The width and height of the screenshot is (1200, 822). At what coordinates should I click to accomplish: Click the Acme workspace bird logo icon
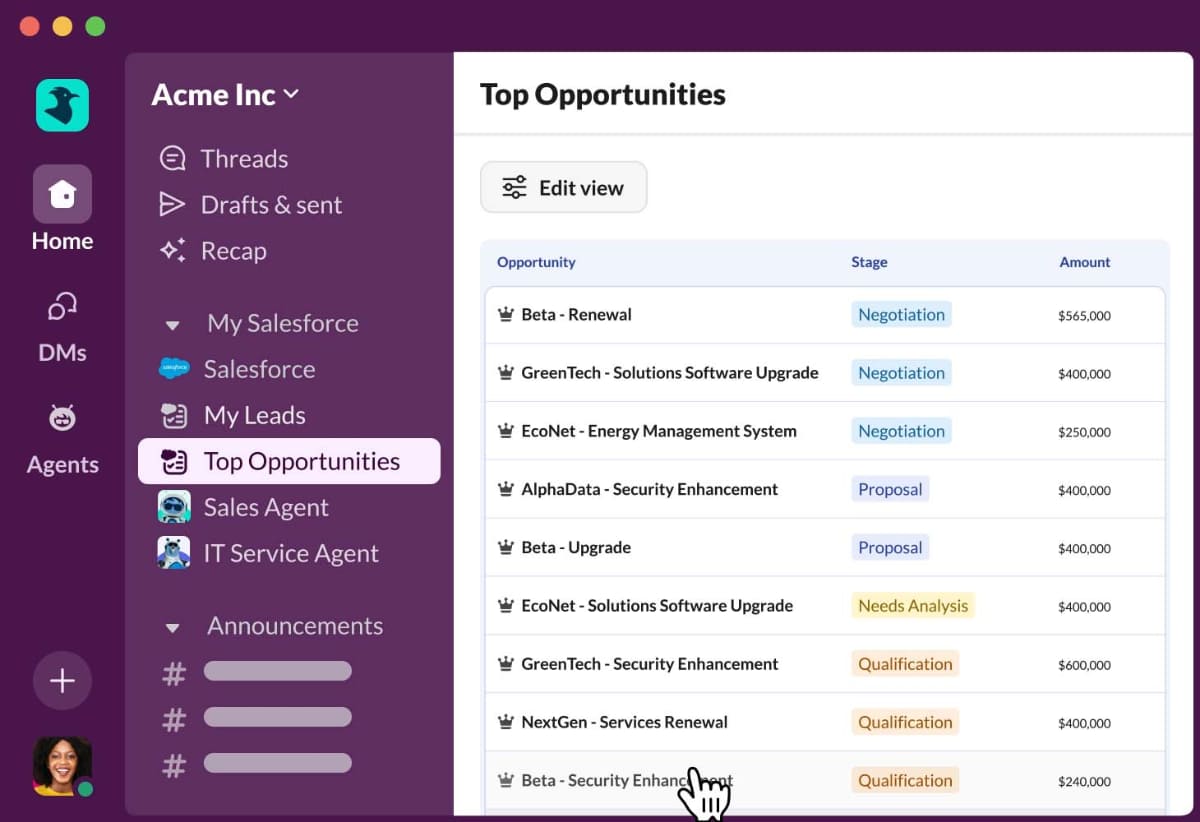pos(62,105)
